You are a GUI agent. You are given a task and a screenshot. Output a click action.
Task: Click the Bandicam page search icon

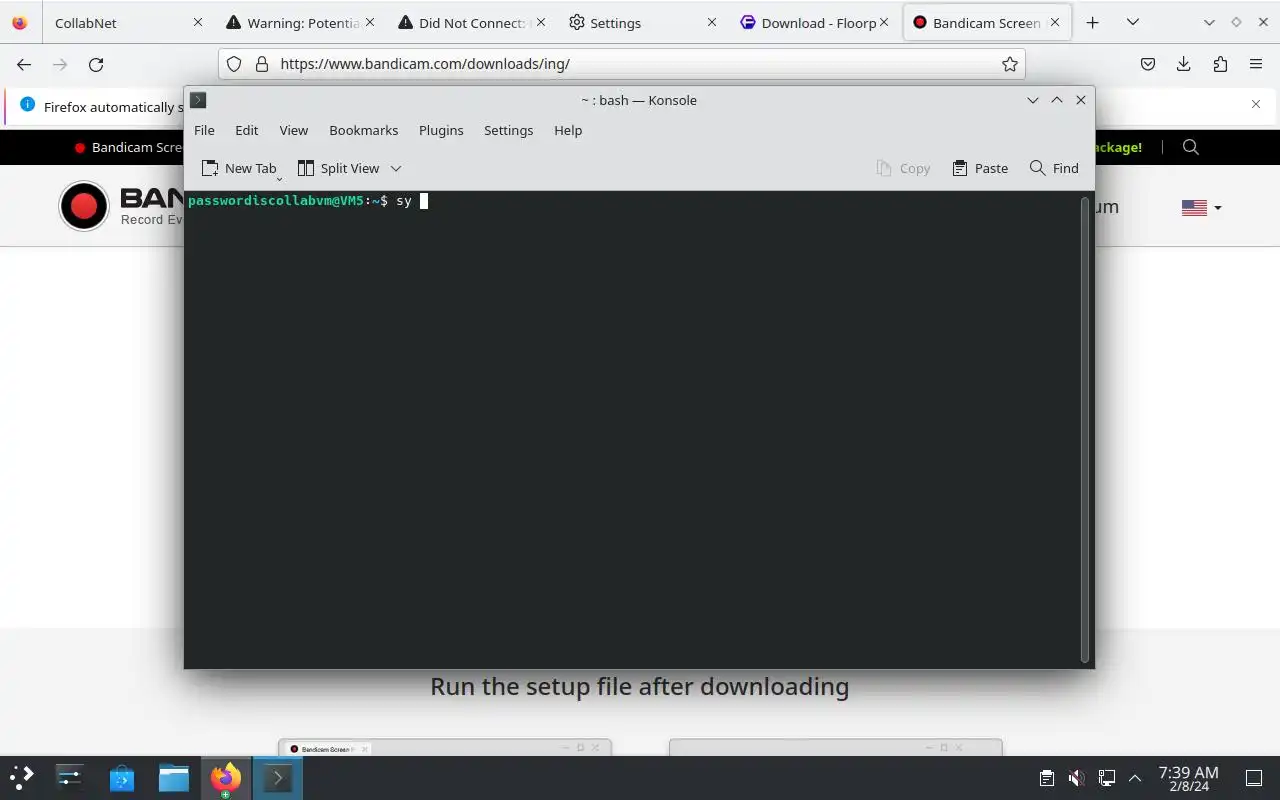(1190, 147)
